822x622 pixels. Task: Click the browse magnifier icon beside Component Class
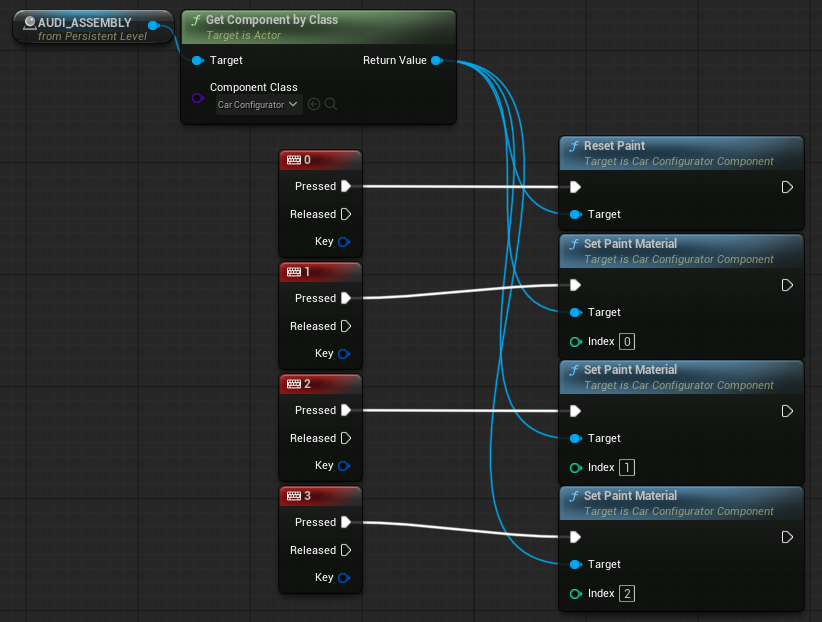331,104
